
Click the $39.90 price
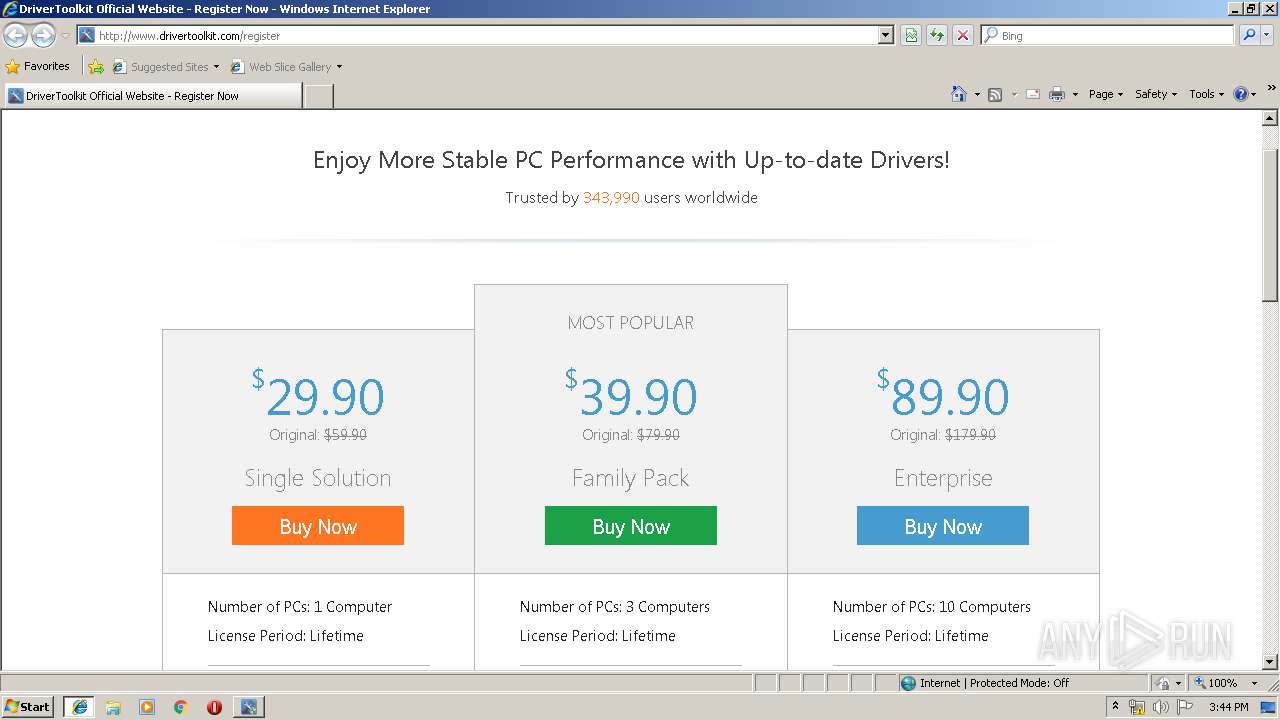pyautogui.click(x=631, y=395)
